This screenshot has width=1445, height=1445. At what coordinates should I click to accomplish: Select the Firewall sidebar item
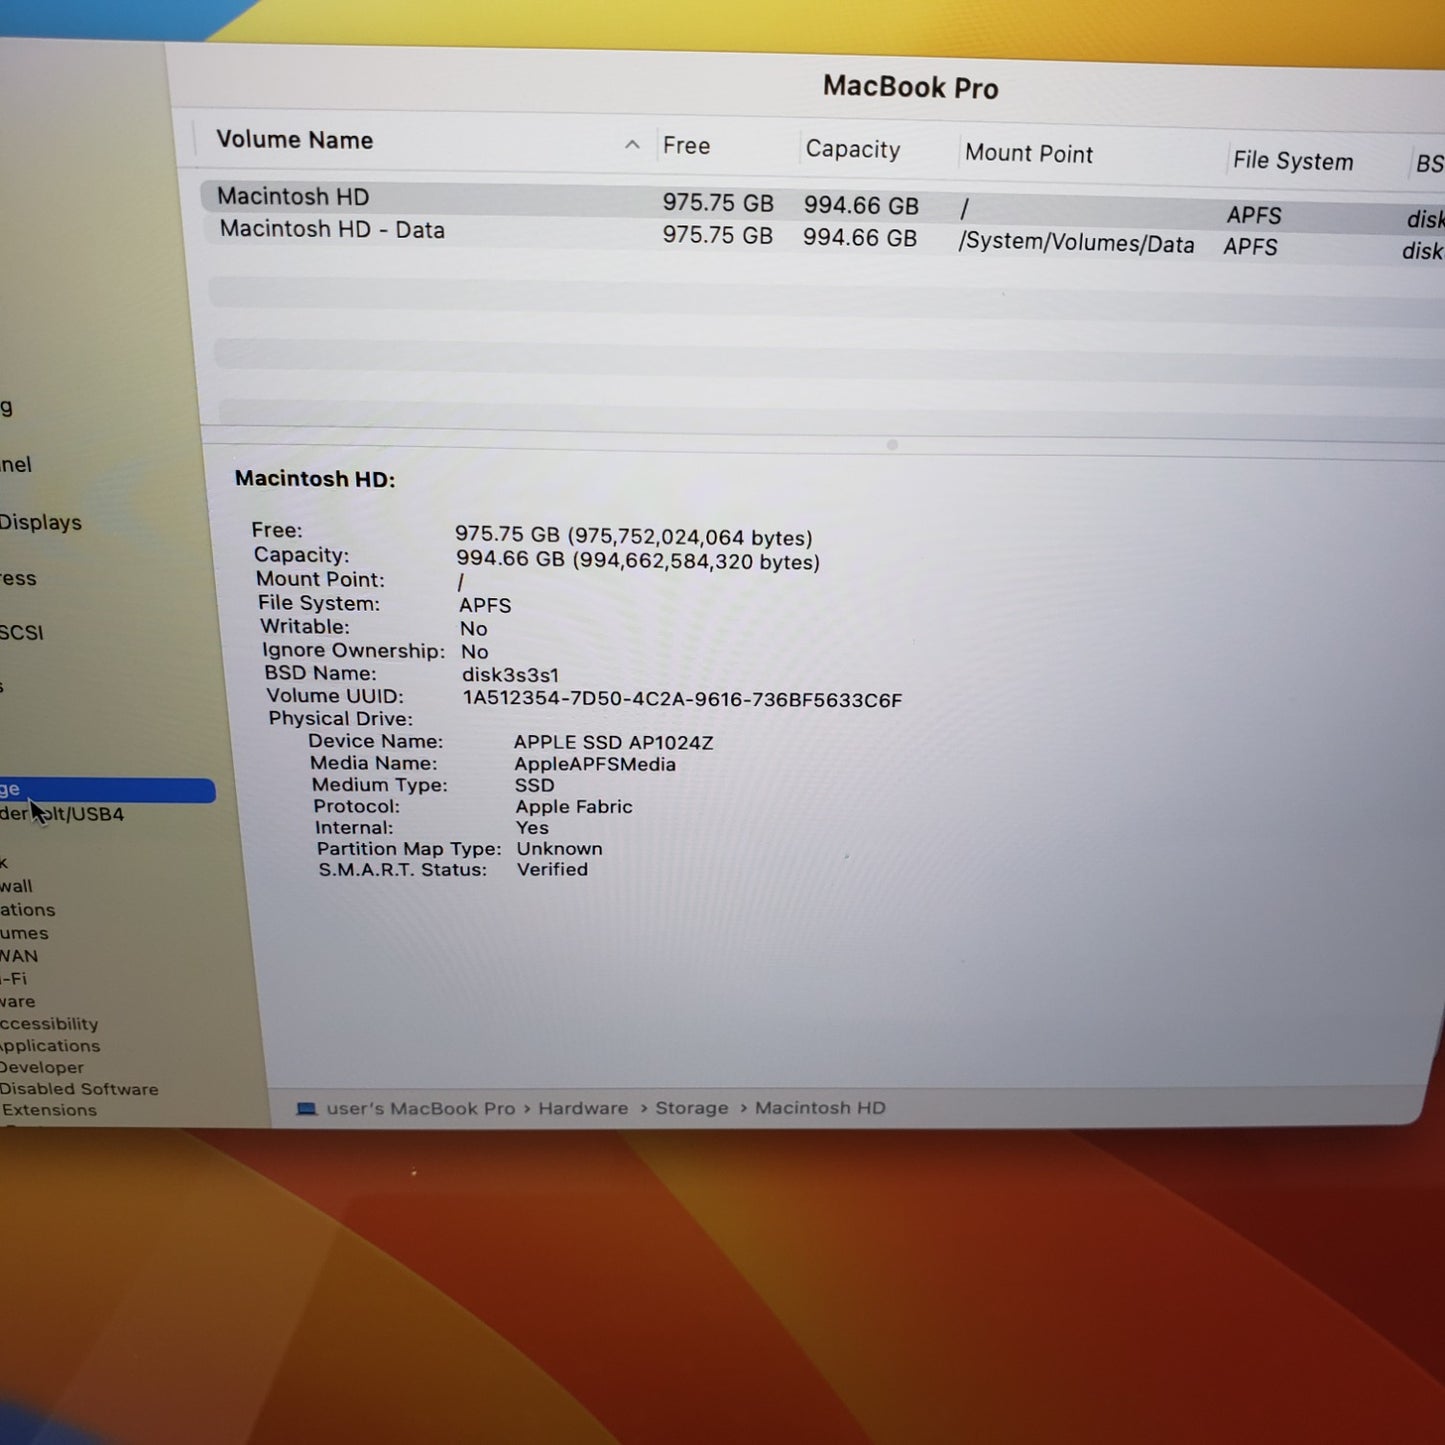(x=16, y=886)
